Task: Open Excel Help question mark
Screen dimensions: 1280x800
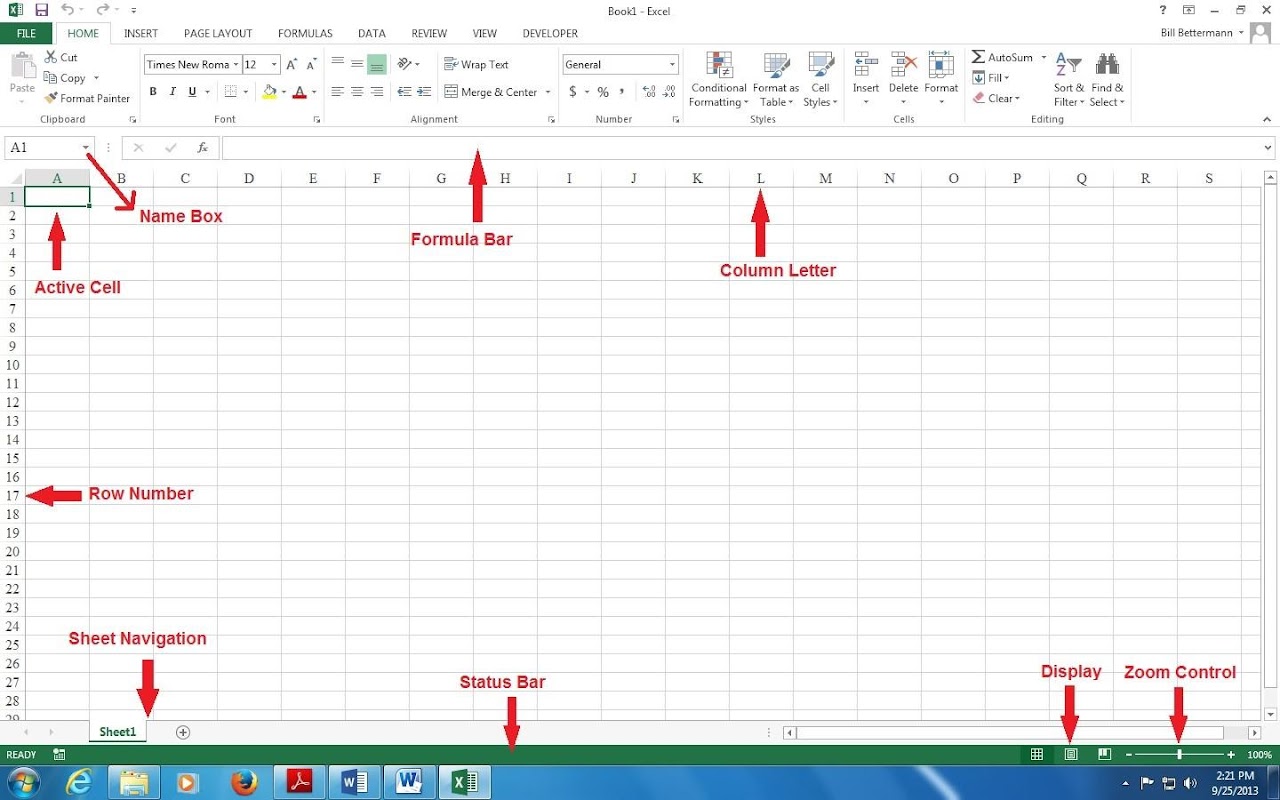Action: 1163,10
